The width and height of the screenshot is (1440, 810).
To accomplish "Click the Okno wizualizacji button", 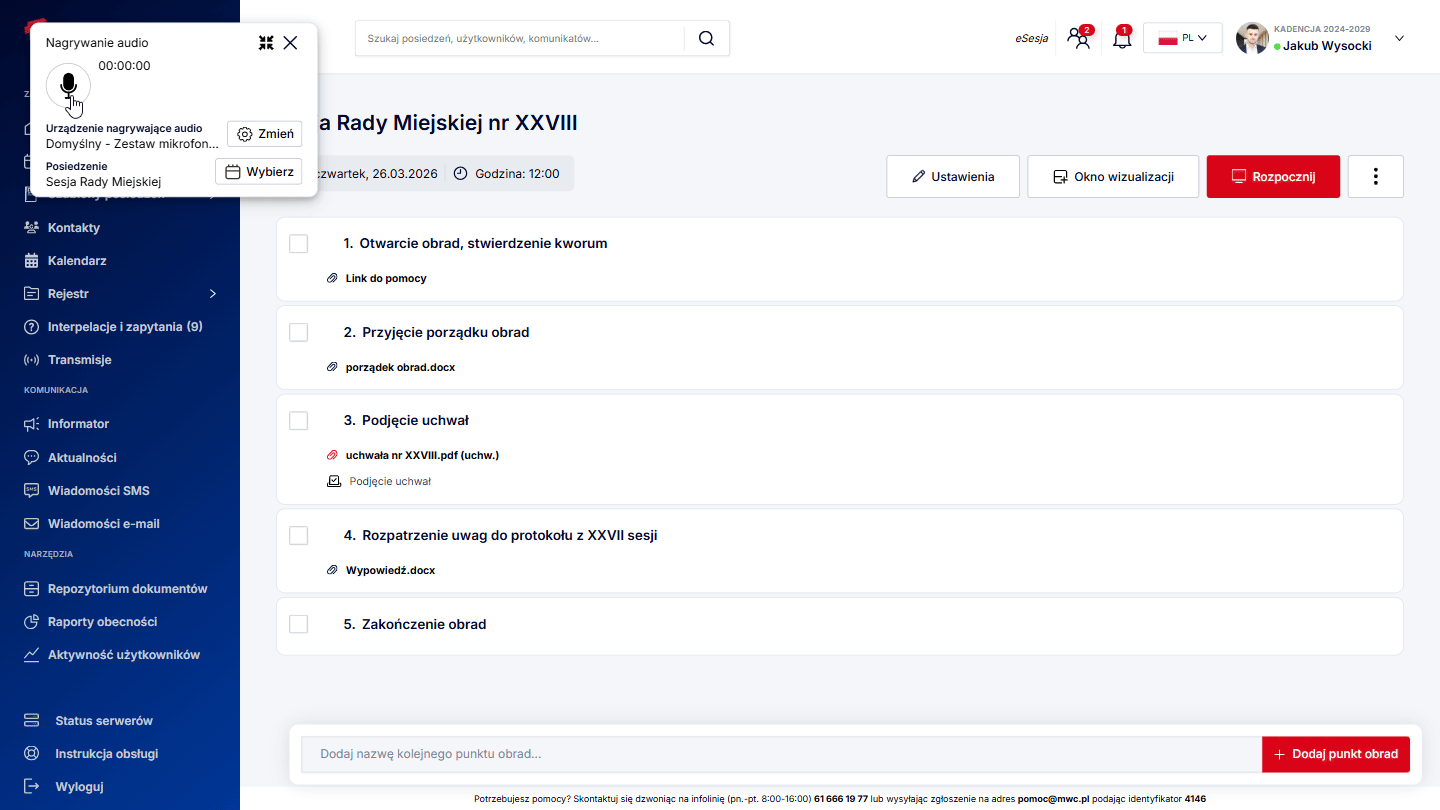I will [x=1112, y=176].
